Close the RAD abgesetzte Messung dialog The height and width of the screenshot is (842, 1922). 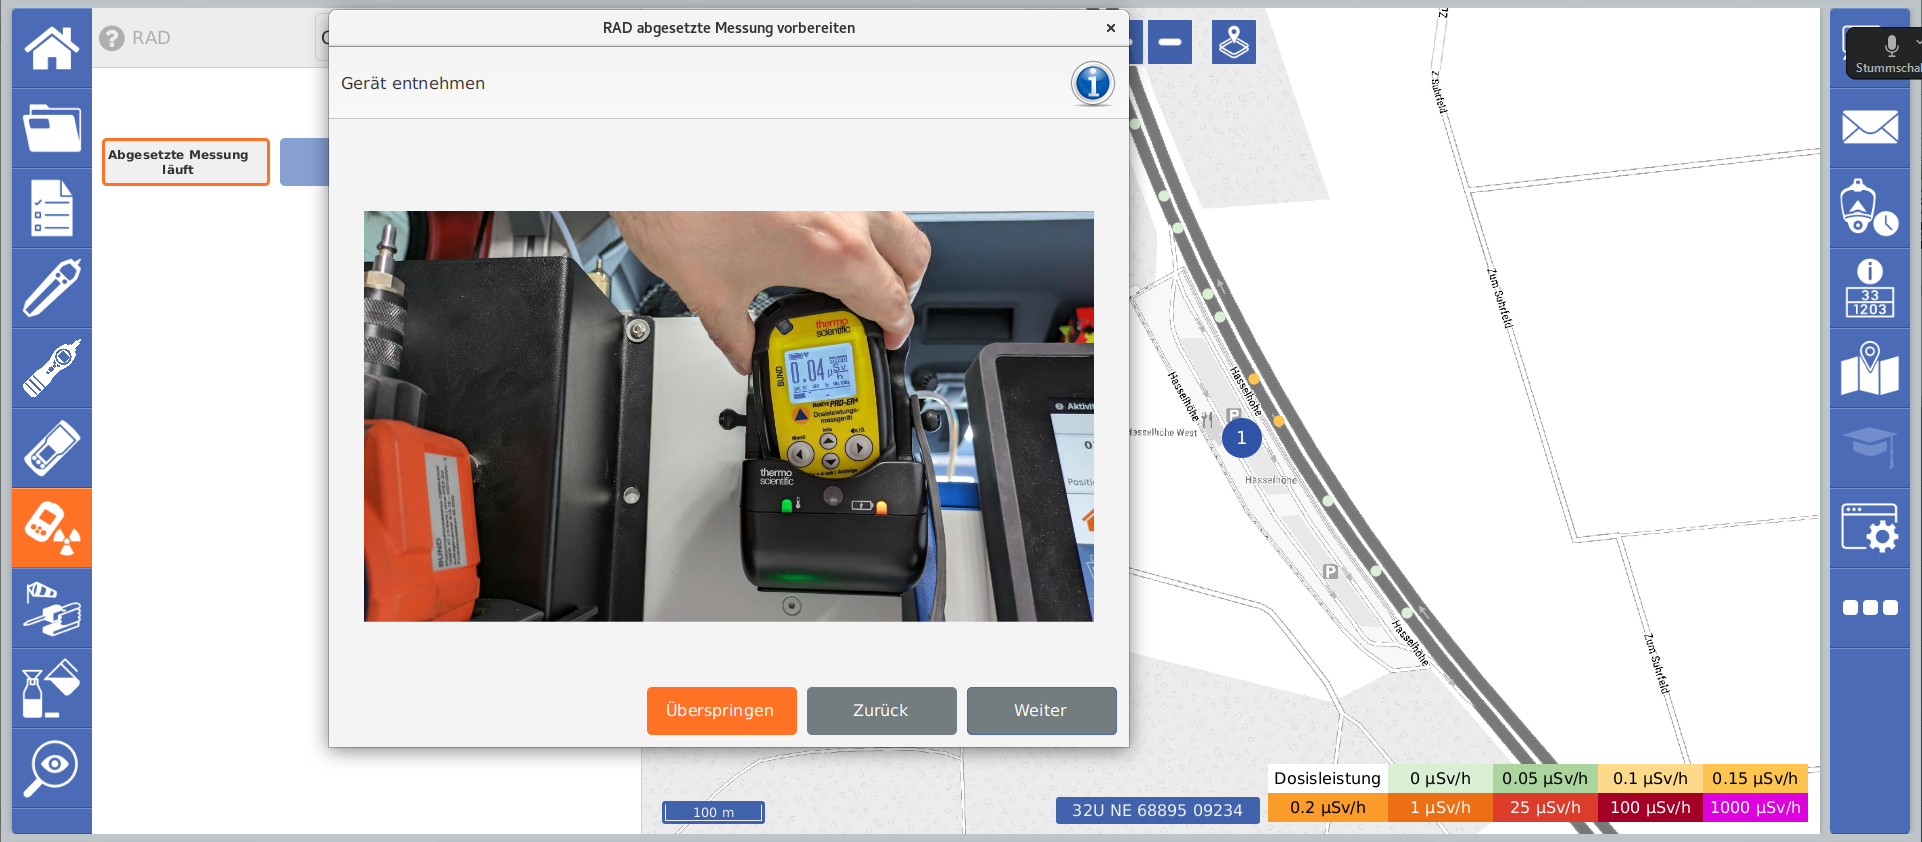tap(1110, 28)
